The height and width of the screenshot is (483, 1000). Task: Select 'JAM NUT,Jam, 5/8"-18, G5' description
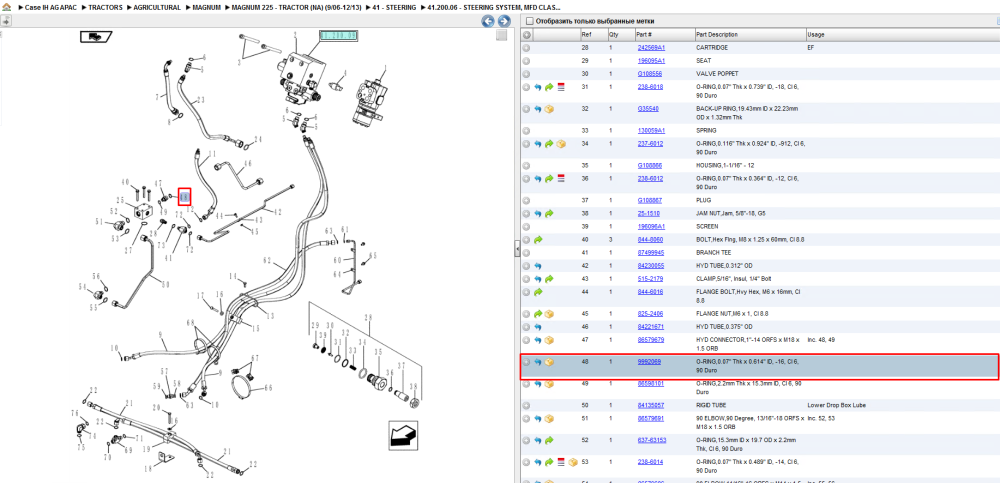732,214
